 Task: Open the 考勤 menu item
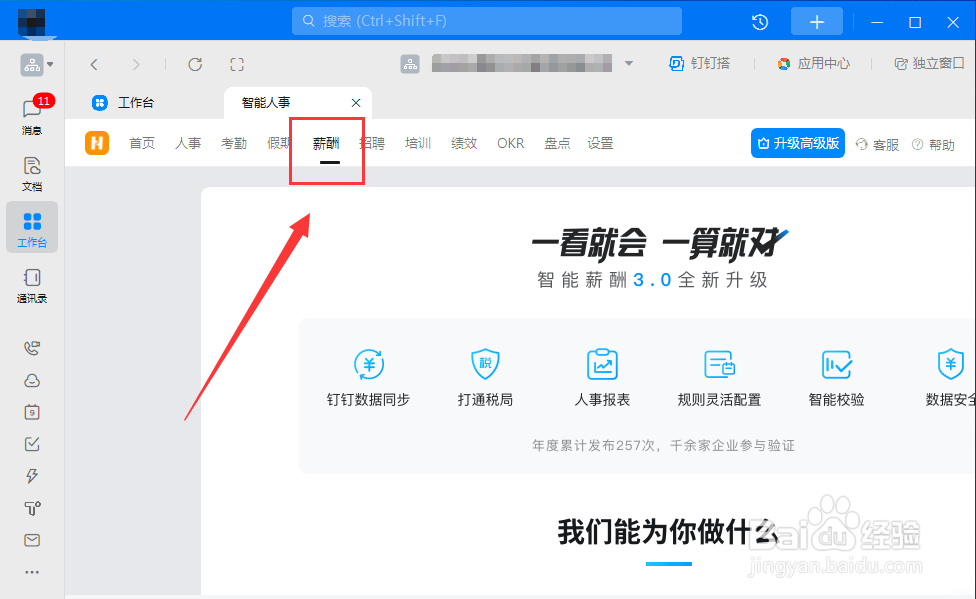click(234, 143)
